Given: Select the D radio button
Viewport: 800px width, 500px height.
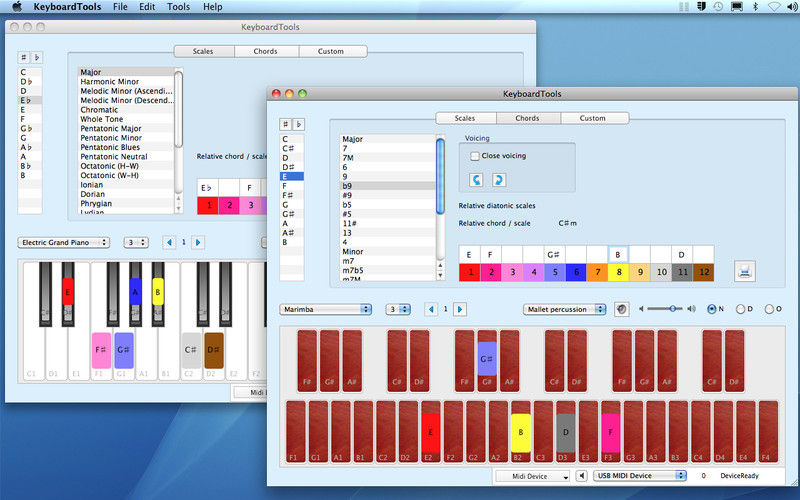Looking at the screenshot, I should (x=740, y=309).
